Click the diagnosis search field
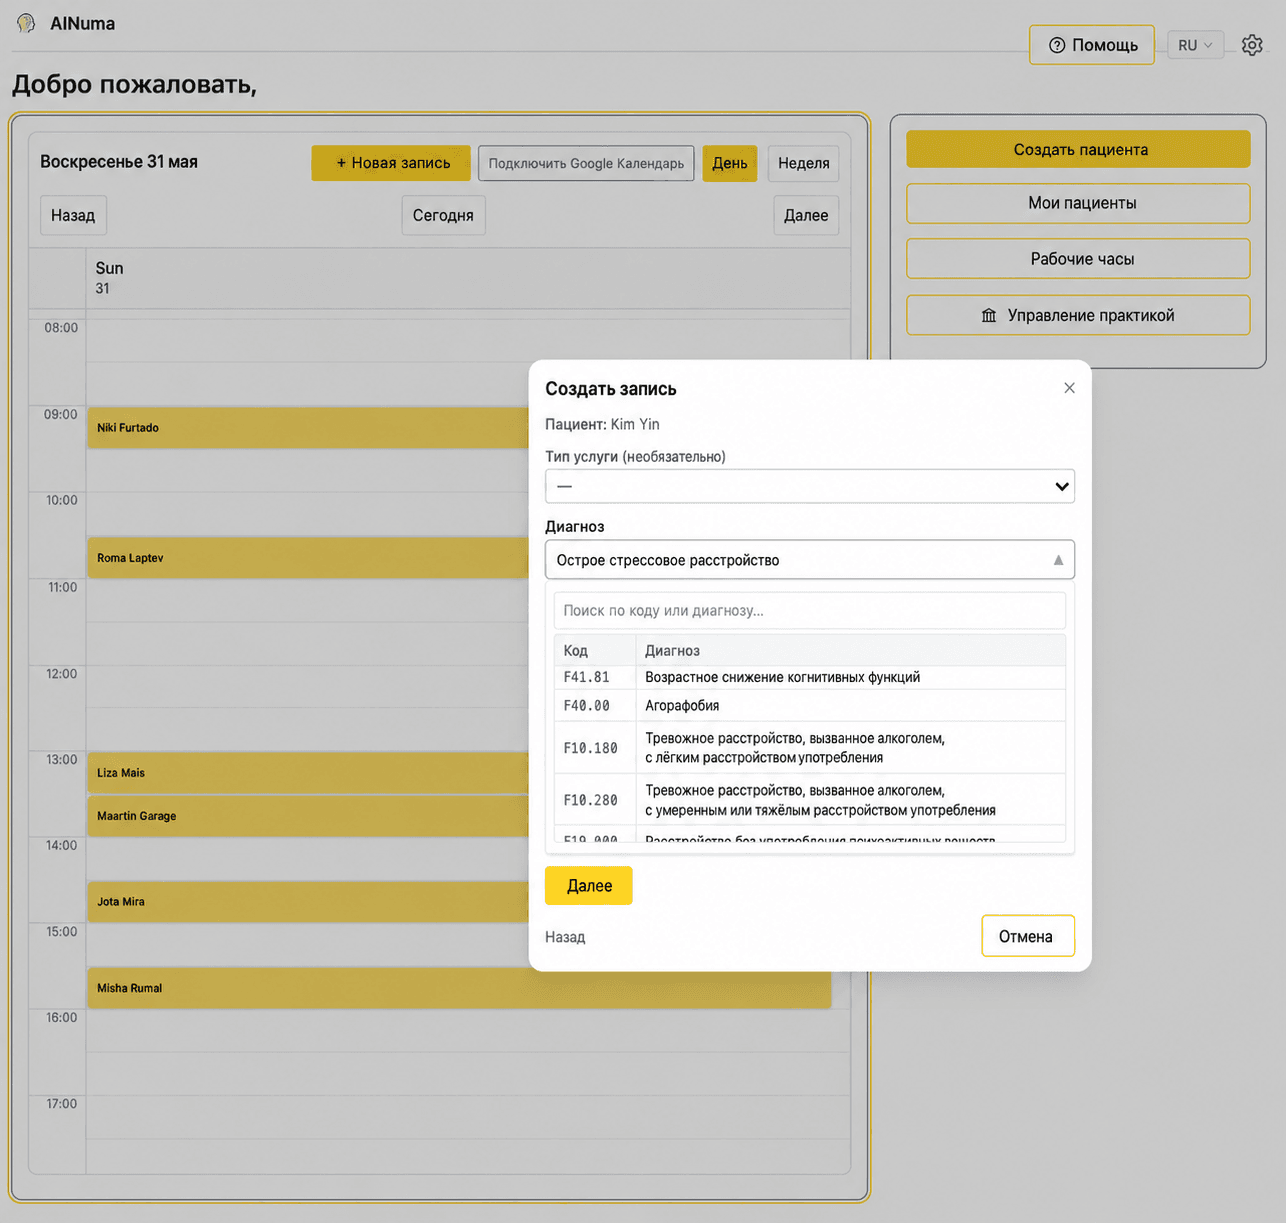1286x1223 pixels. click(x=810, y=611)
